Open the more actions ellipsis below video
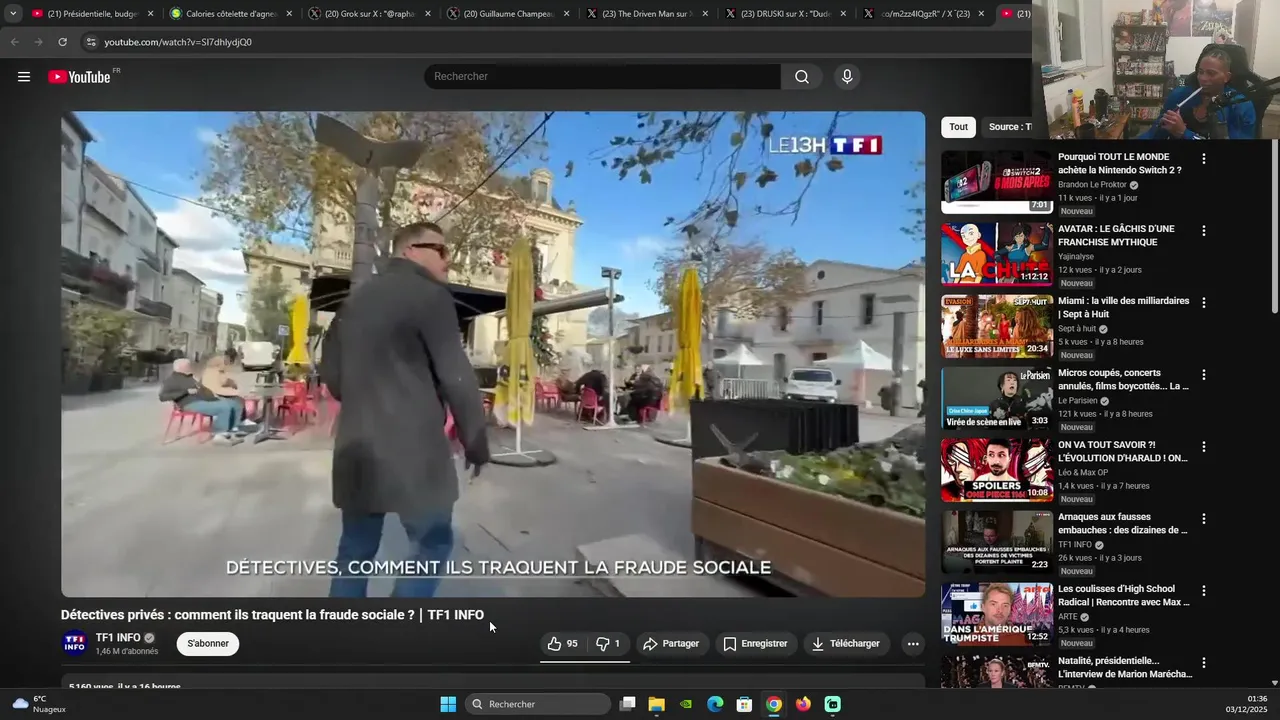This screenshot has width=1280, height=720. (x=913, y=644)
